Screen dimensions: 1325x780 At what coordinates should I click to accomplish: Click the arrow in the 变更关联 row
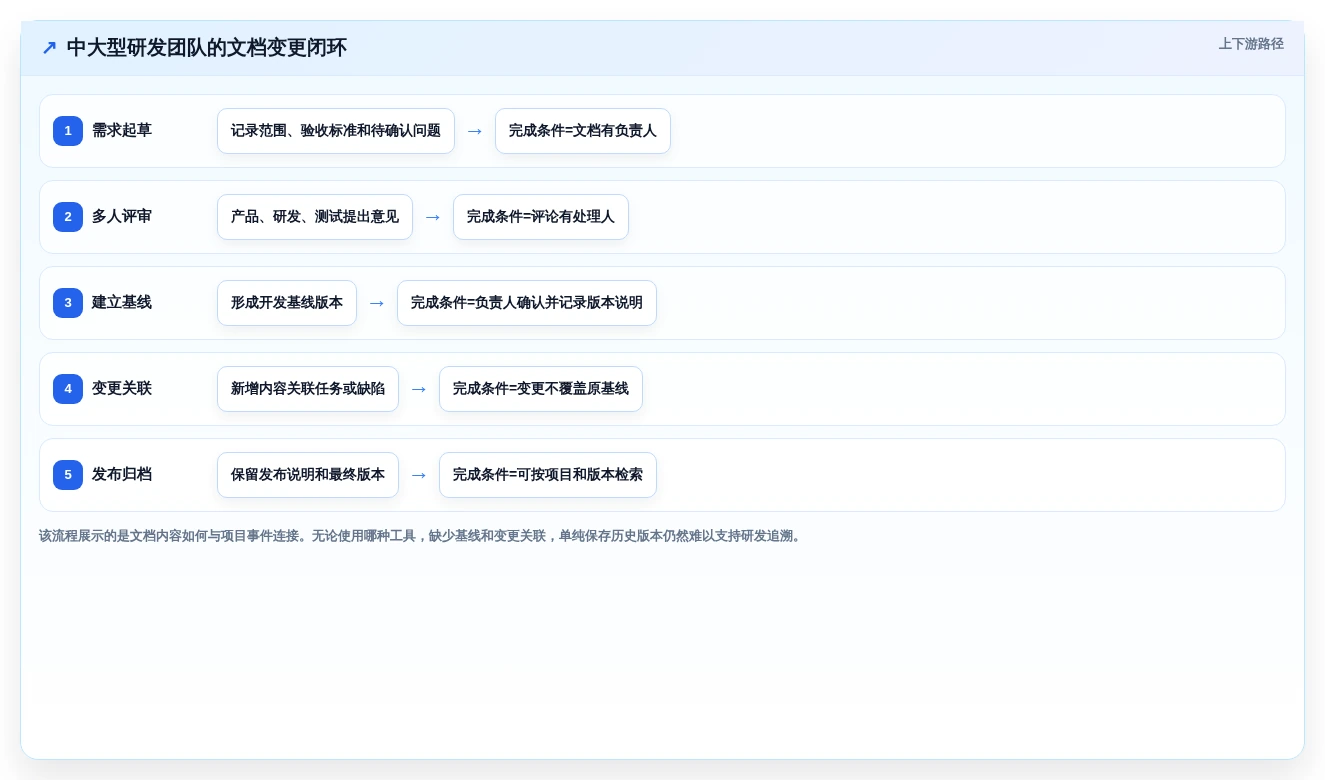pyautogui.click(x=419, y=389)
